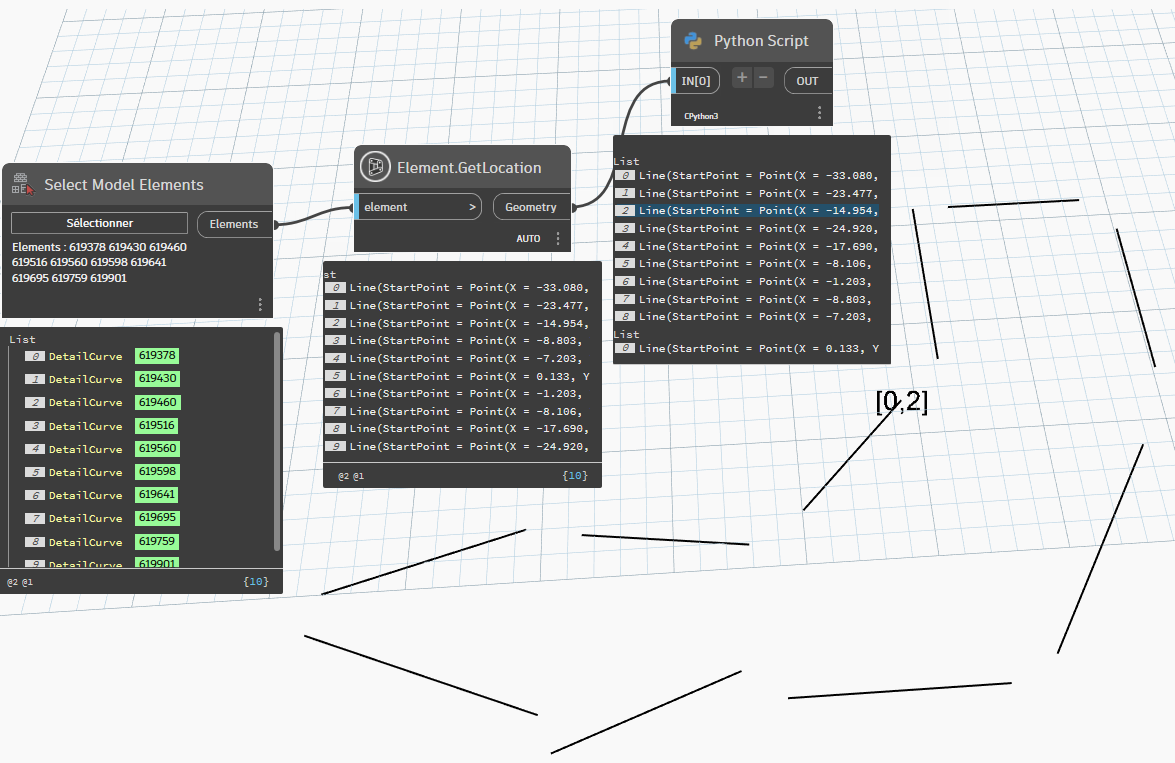Open the Select Model Elements node three-dot menu
1175x763 pixels.
click(260, 304)
